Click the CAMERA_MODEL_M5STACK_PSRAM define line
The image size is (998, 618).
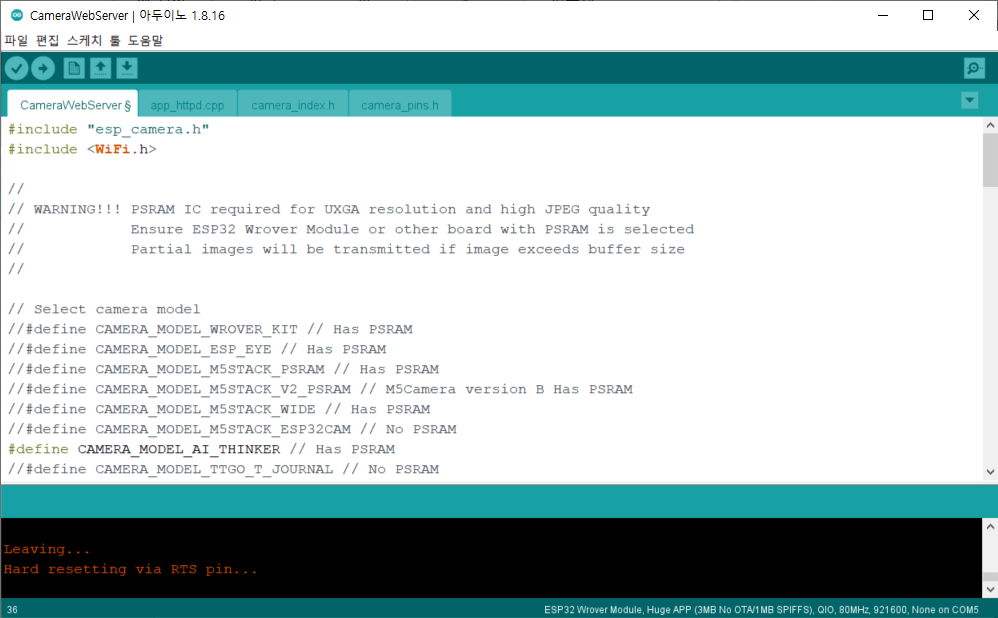223,369
